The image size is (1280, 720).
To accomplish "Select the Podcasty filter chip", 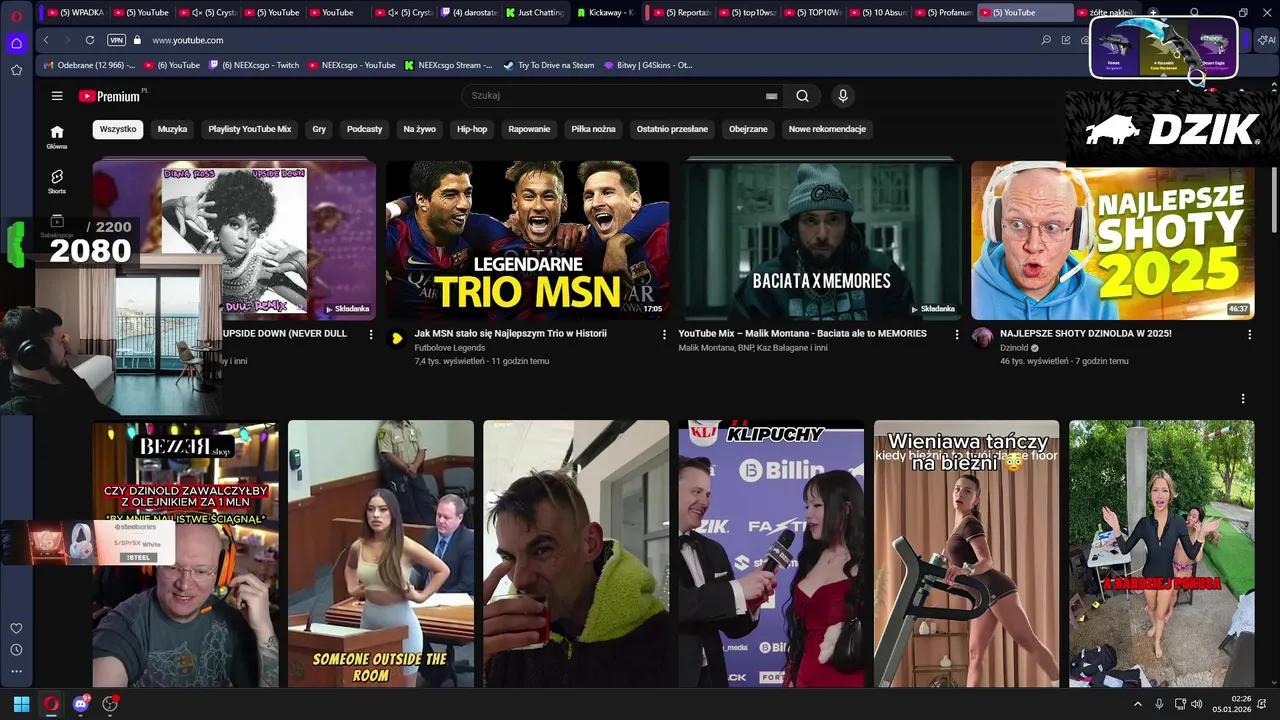I will click(x=365, y=129).
